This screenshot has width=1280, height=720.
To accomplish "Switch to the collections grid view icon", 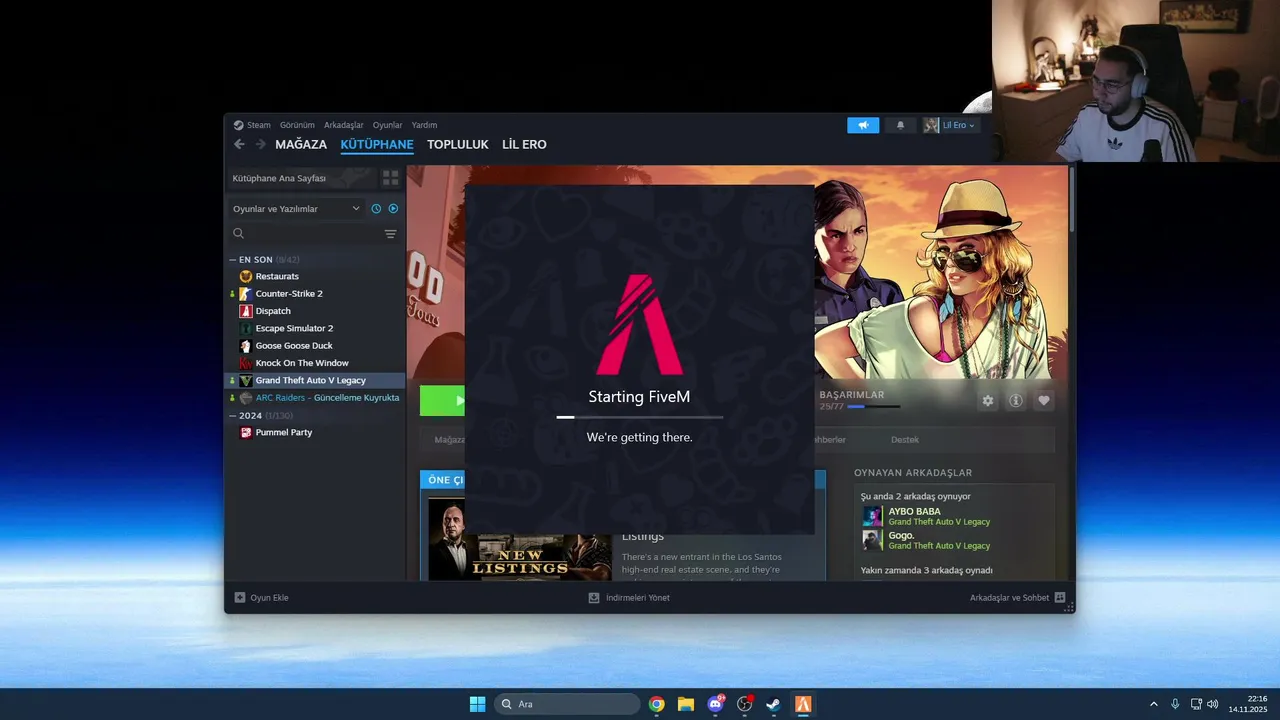I will (390, 178).
